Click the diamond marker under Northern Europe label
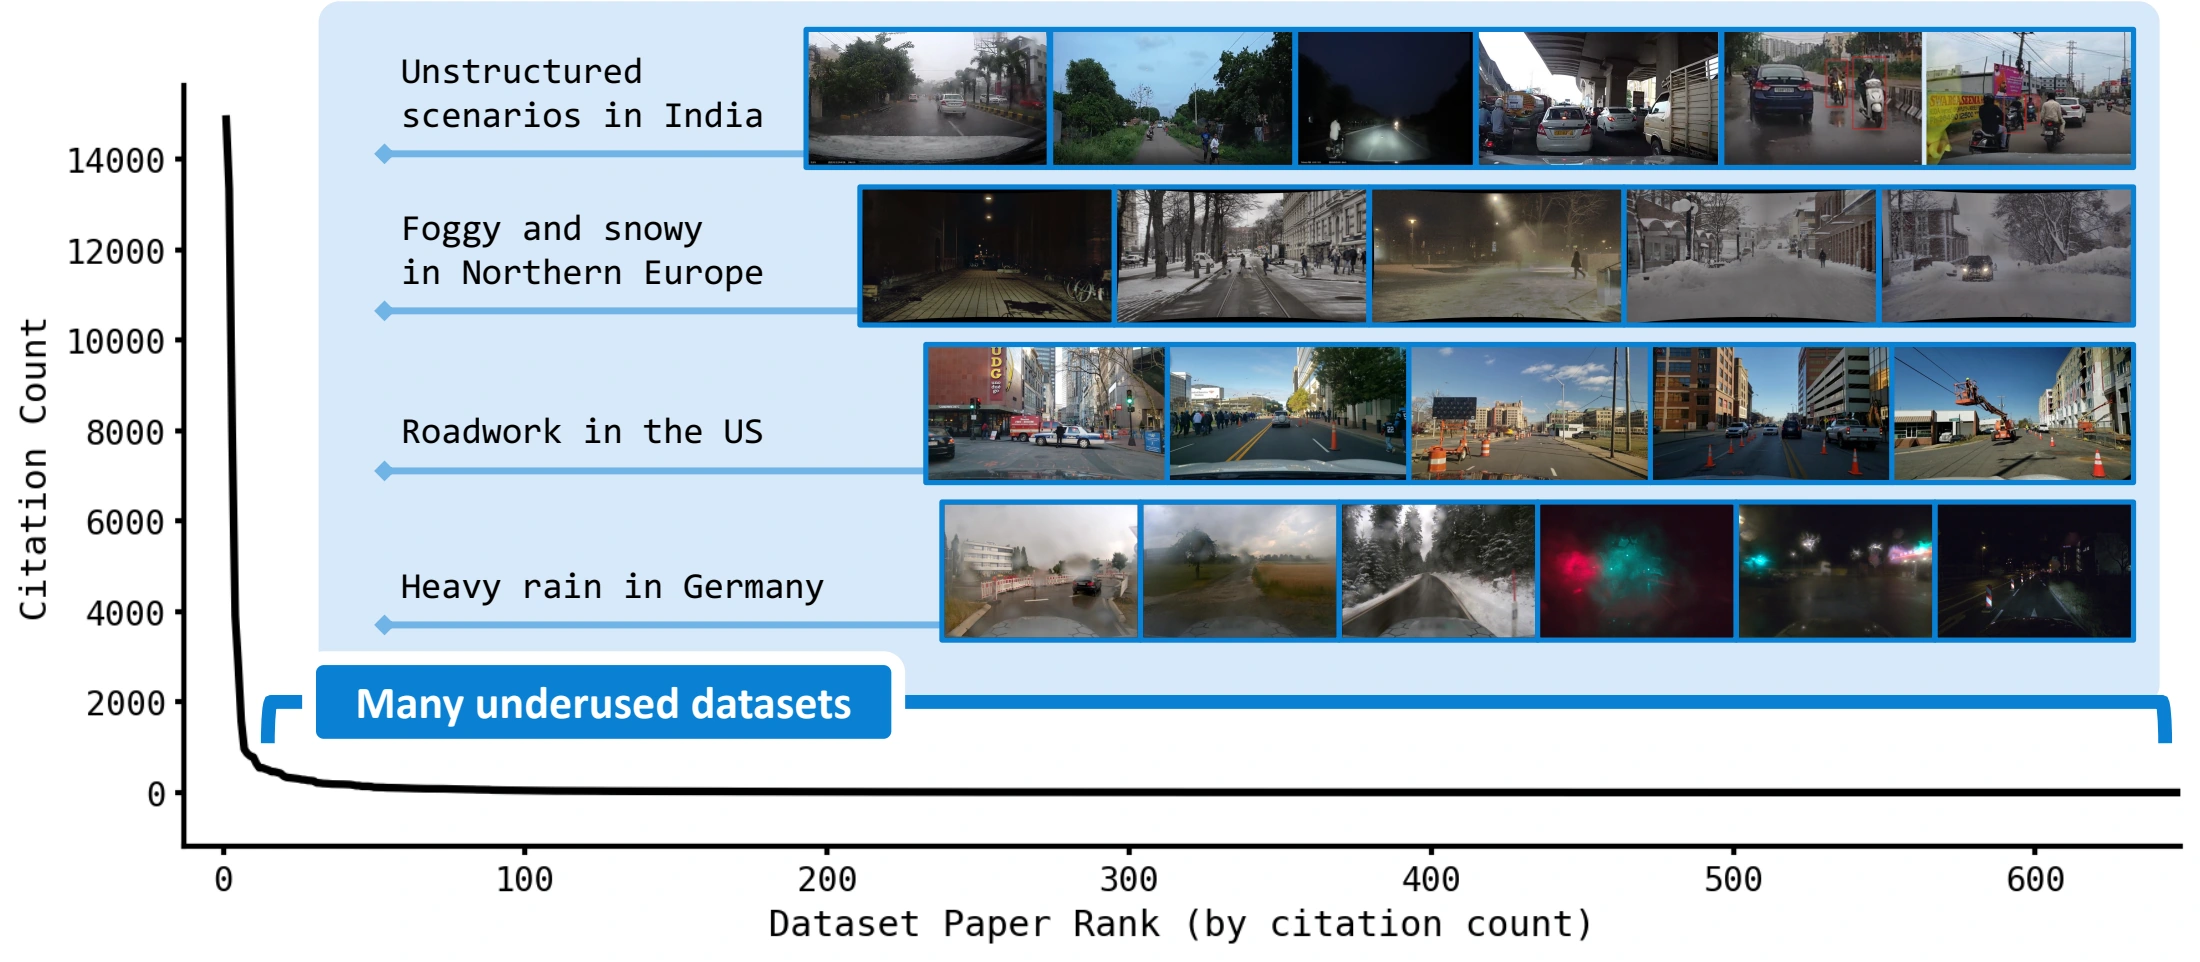The width and height of the screenshot is (2200, 962). [384, 311]
